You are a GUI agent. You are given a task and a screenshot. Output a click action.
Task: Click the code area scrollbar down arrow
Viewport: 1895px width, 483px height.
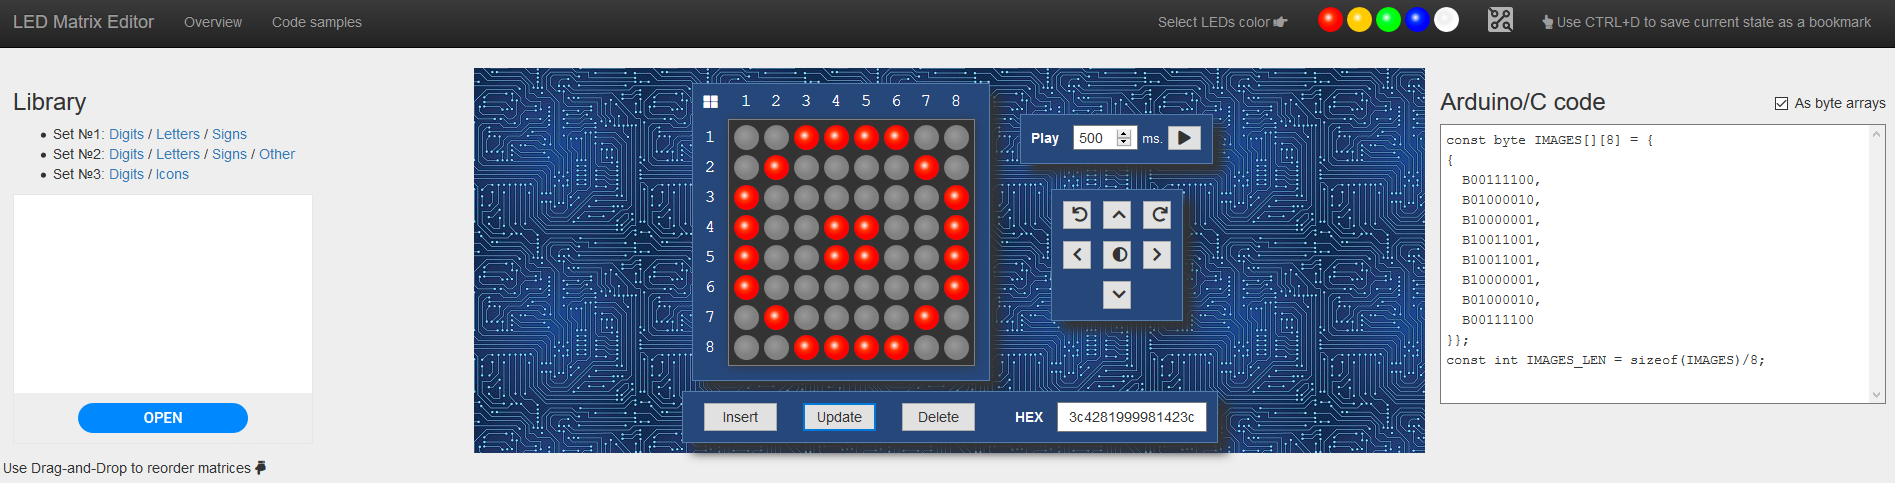click(x=1876, y=395)
